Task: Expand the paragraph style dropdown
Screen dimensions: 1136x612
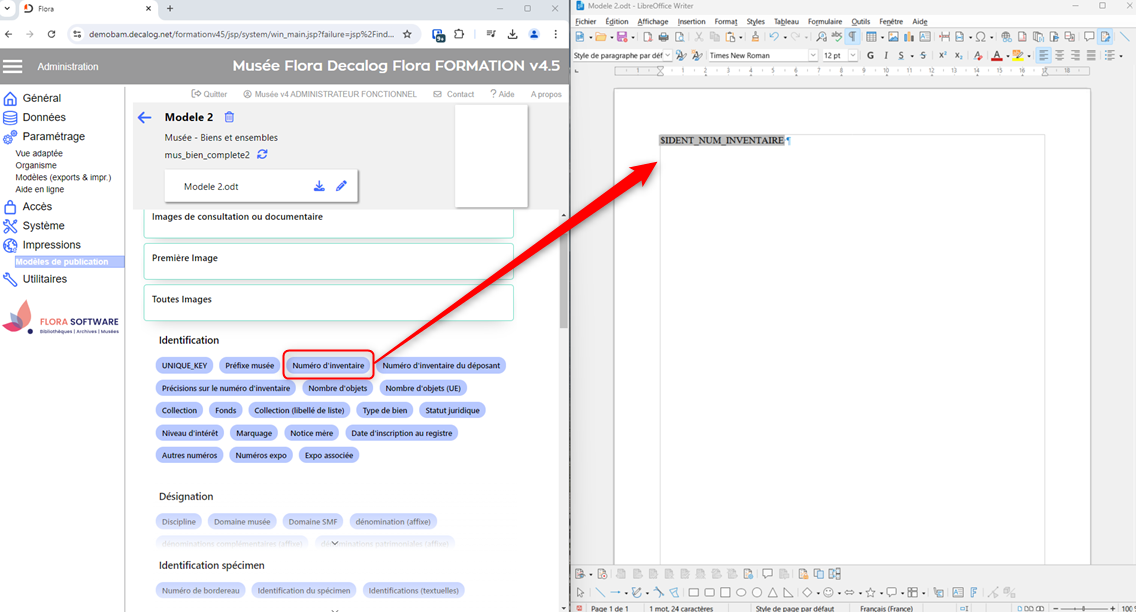Action: tap(668, 56)
